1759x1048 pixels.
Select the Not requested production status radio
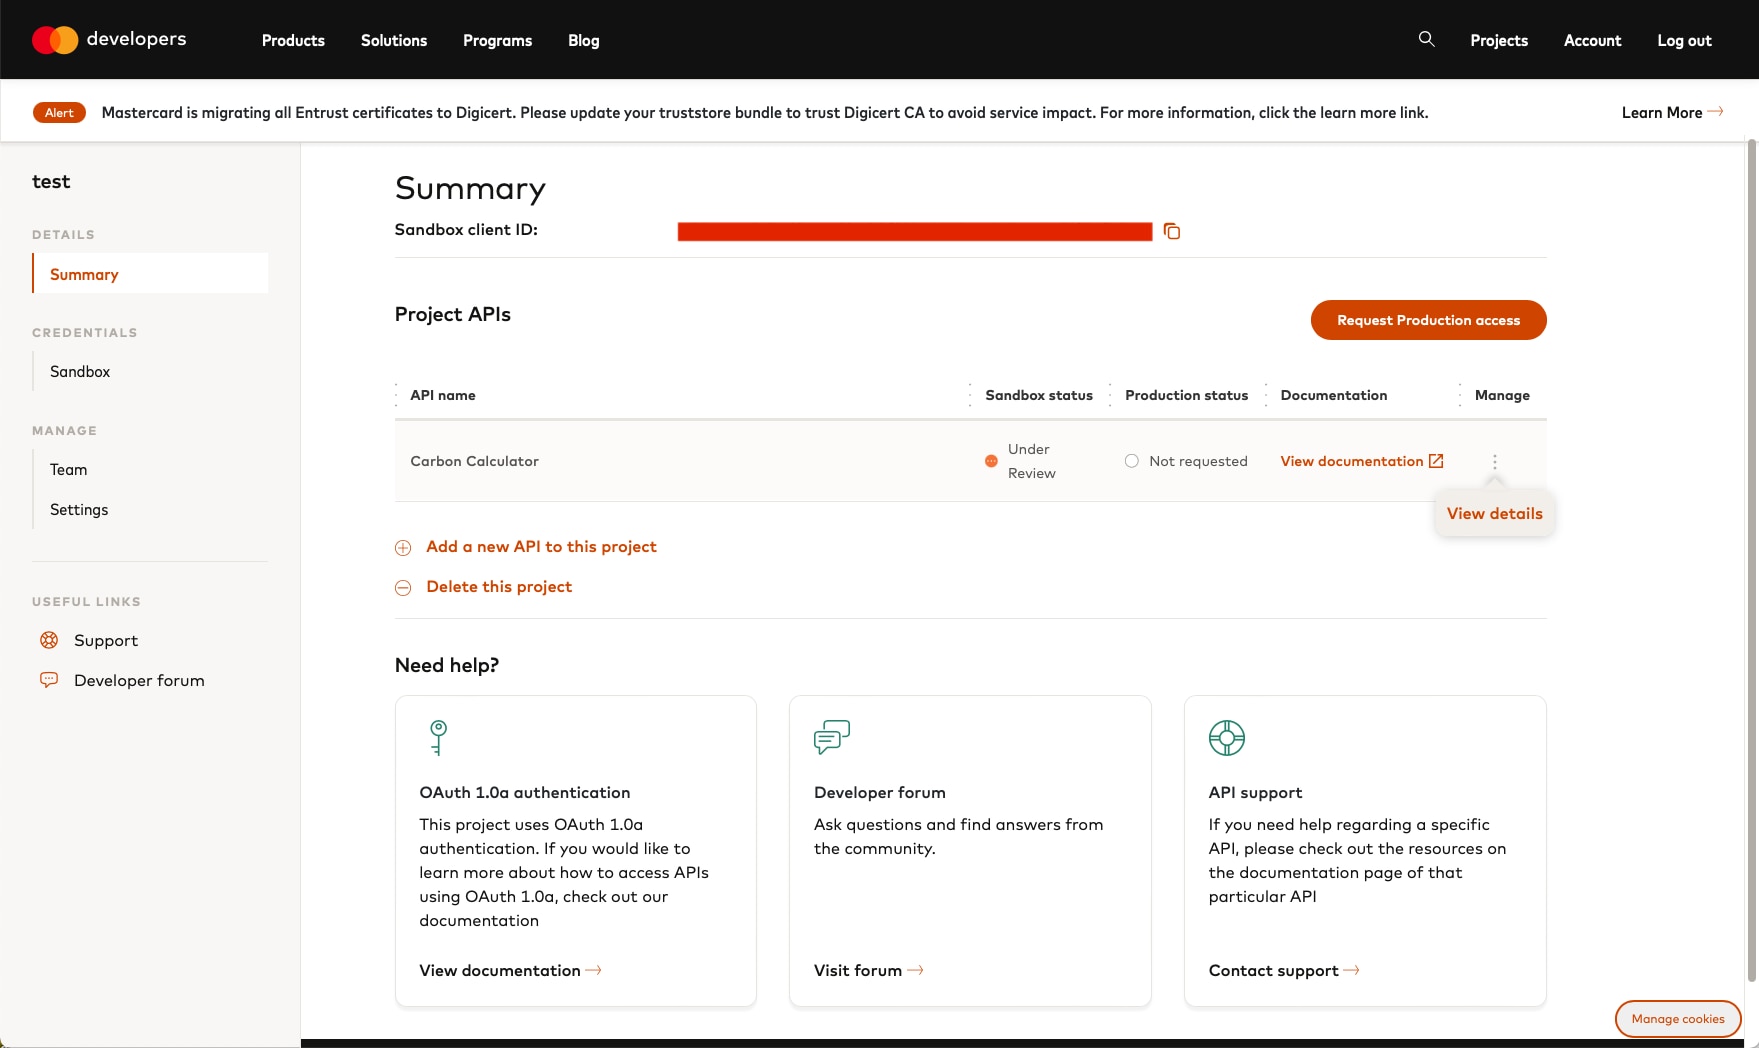1131,461
